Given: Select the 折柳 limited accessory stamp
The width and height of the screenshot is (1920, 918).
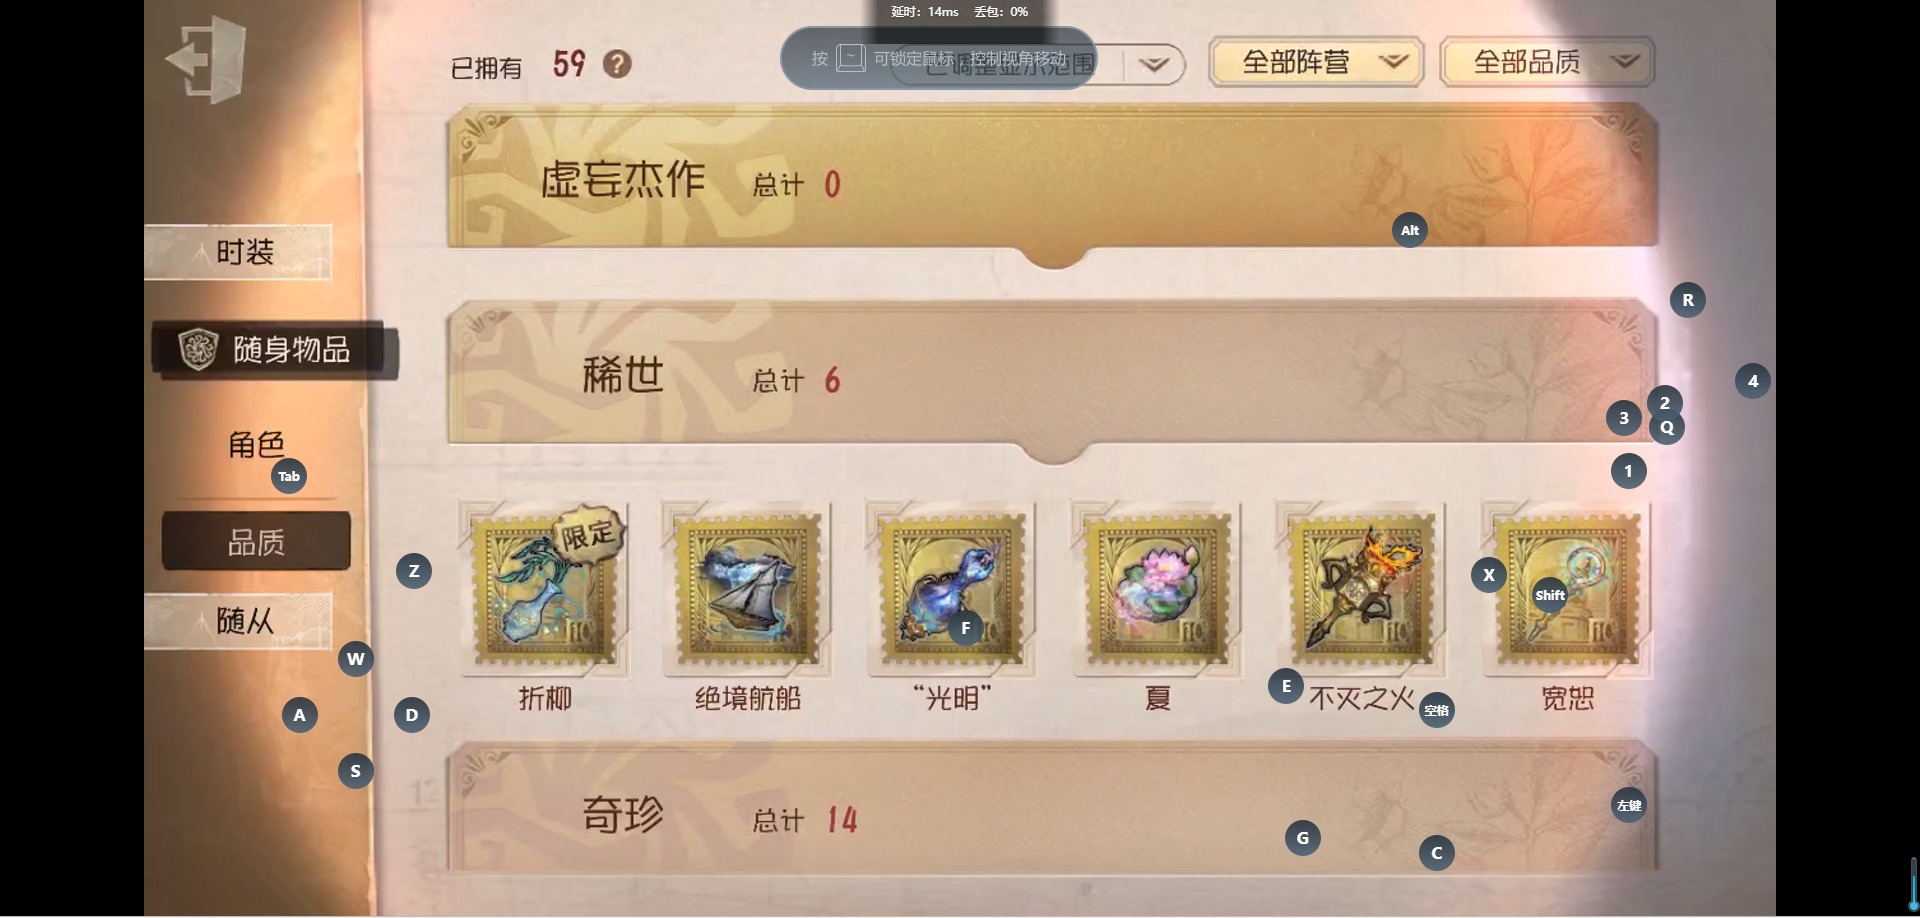Looking at the screenshot, I should coord(545,588).
